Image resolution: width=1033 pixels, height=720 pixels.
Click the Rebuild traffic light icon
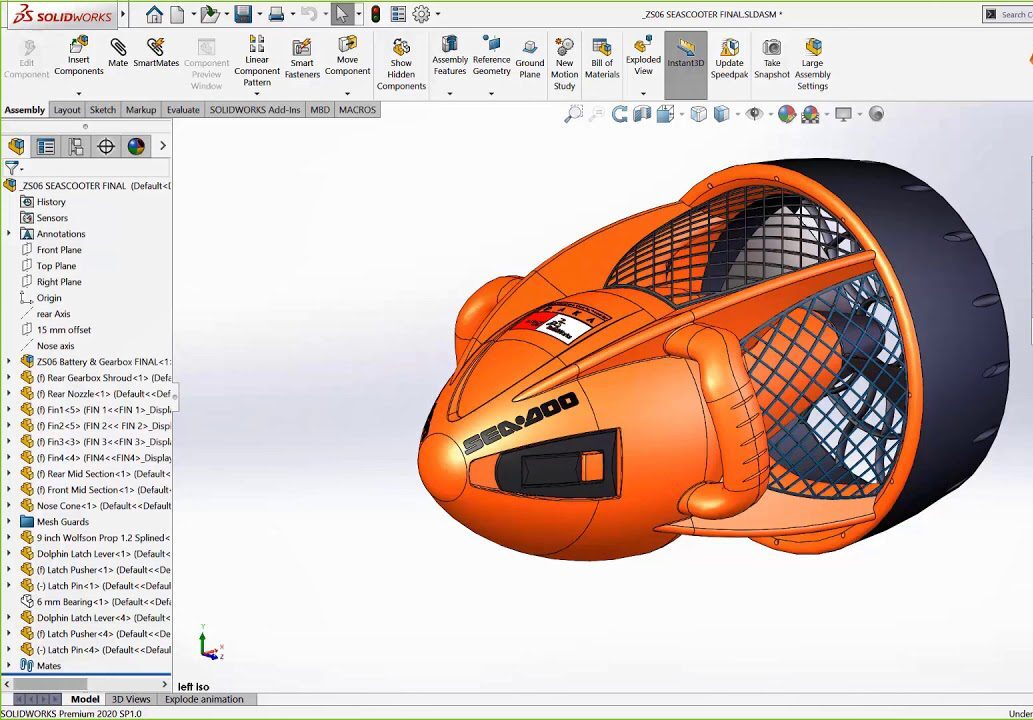(x=376, y=14)
